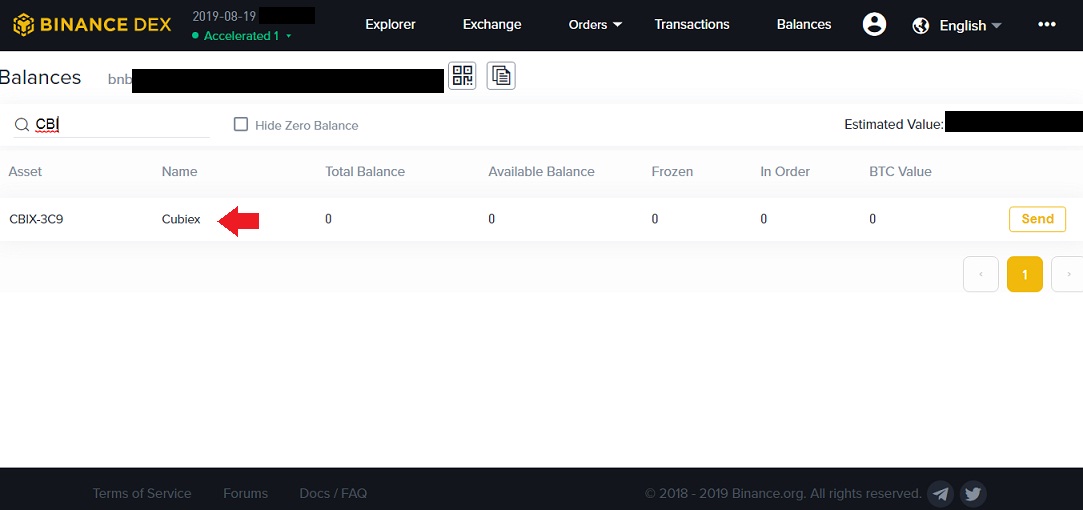Click the Balances page heading

pos(40,77)
